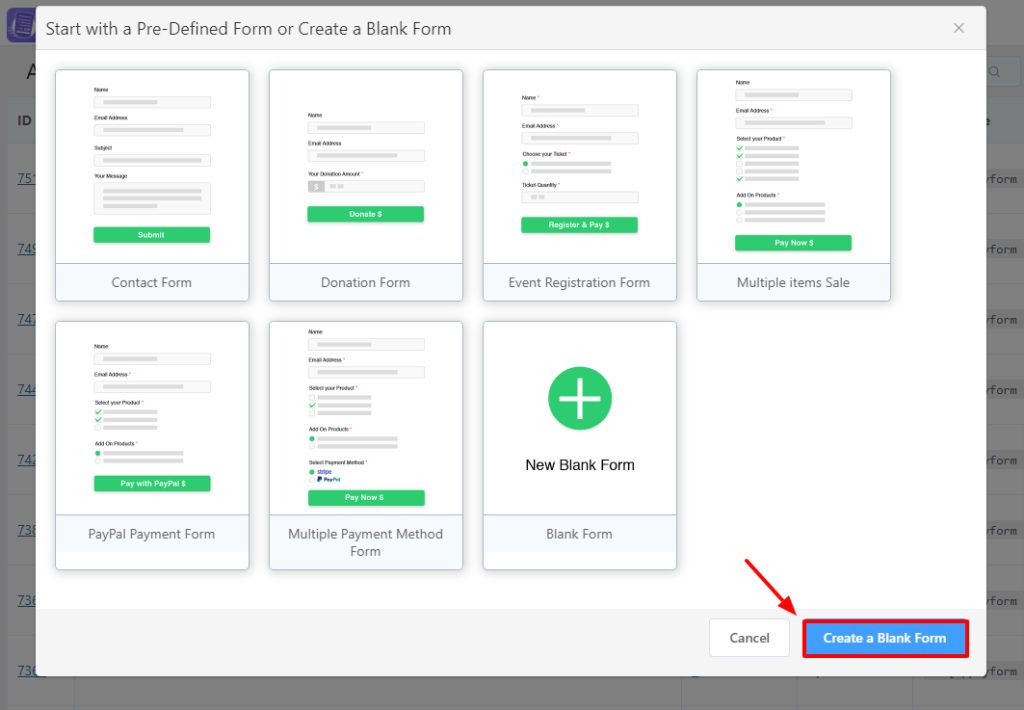
Task: Click the PayPal icon in Multiple Payment Method template
Action: (x=330, y=480)
